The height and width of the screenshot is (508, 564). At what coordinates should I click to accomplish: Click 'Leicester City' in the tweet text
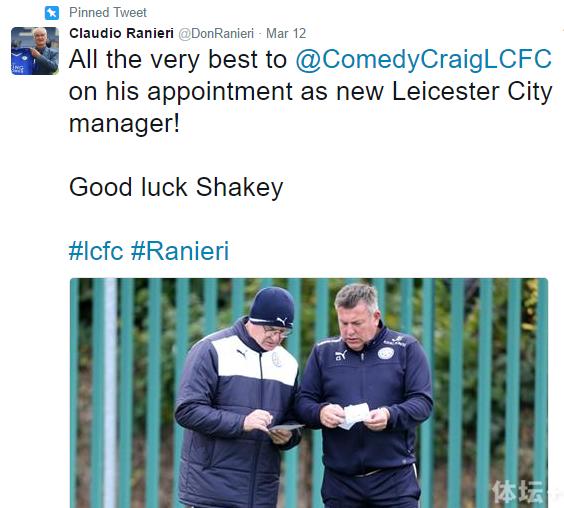coord(472,91)
